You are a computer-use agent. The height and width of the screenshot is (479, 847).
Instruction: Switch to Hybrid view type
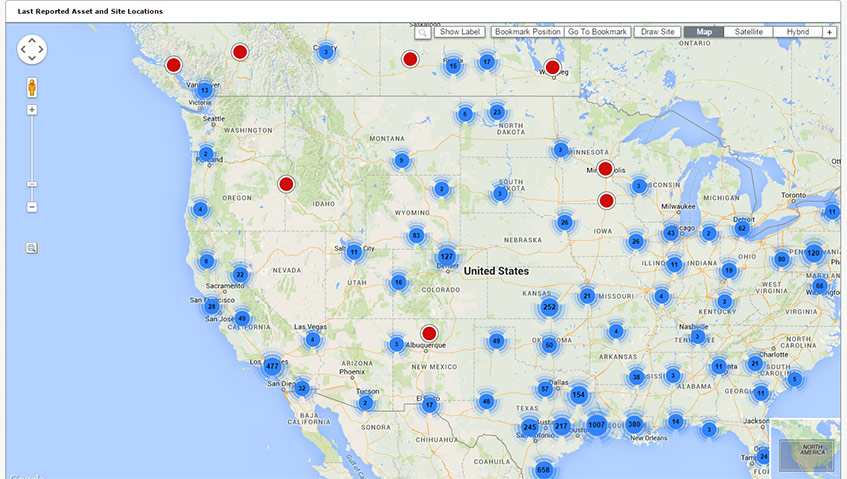[x=797, y=32]
